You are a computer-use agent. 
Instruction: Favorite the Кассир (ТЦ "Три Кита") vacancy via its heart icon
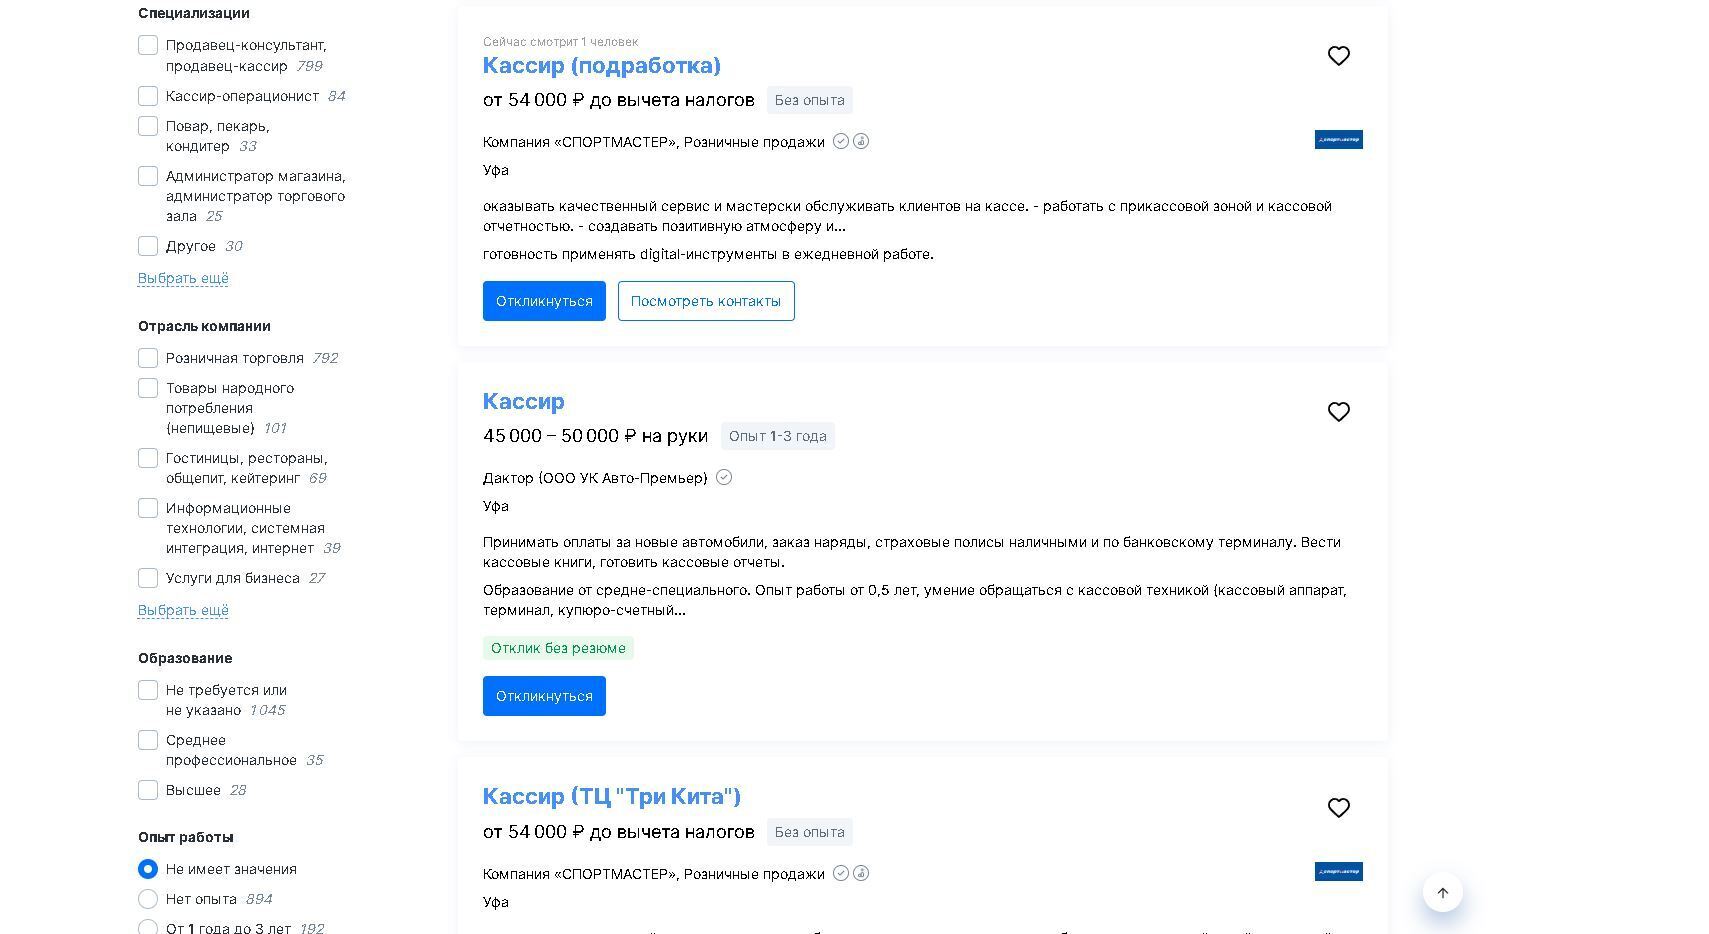coord(1338,808)
